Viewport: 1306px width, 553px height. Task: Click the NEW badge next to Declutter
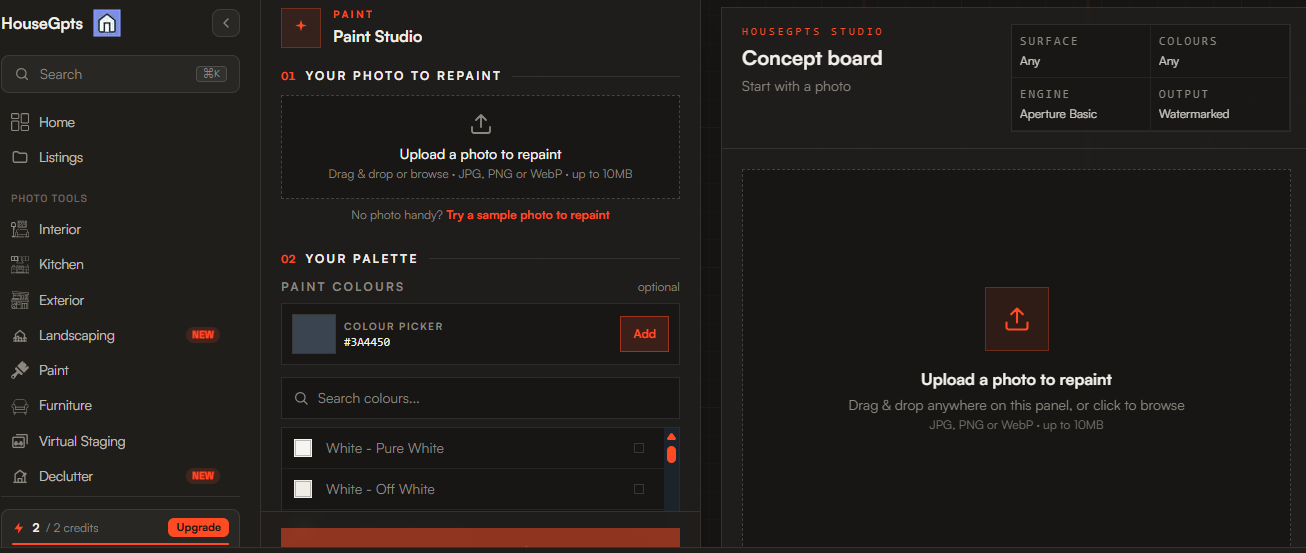(x=203, y=476)
